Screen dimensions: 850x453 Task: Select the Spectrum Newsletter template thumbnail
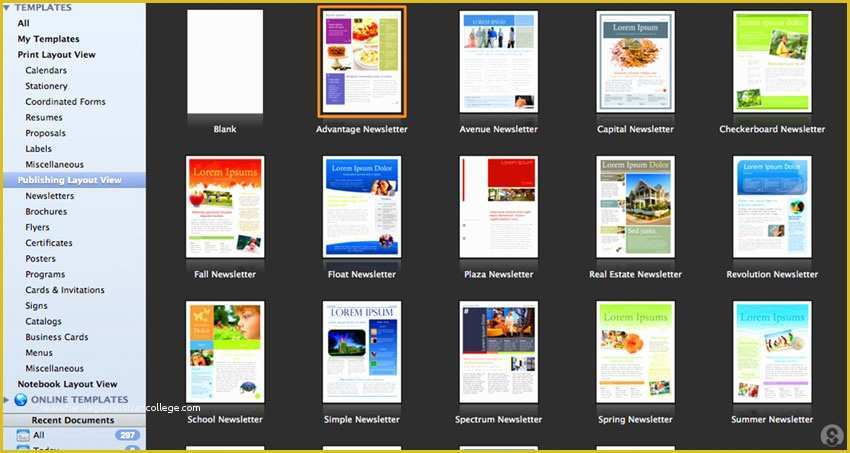pyautogui.click(x=499, y=352)
